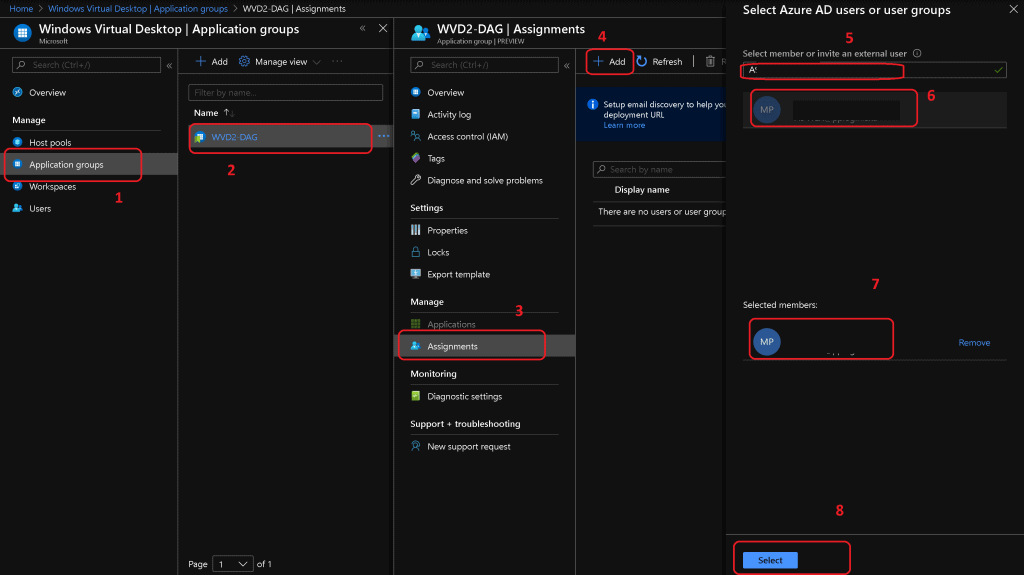Image resolution: width=1024 pixels, height=575 pixels.
Task: Click the Users icon in left menu
Action: pyautogui.click(x=18, y=208)
